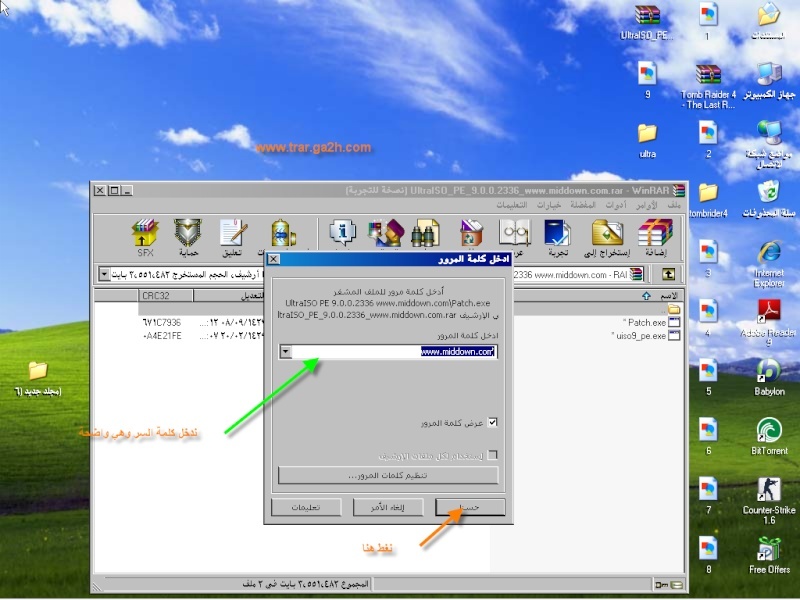Click the recycle-bin Delete toolbar icon in WinRAR
This screenshot has height=600, width=800.
coord(471,234)
